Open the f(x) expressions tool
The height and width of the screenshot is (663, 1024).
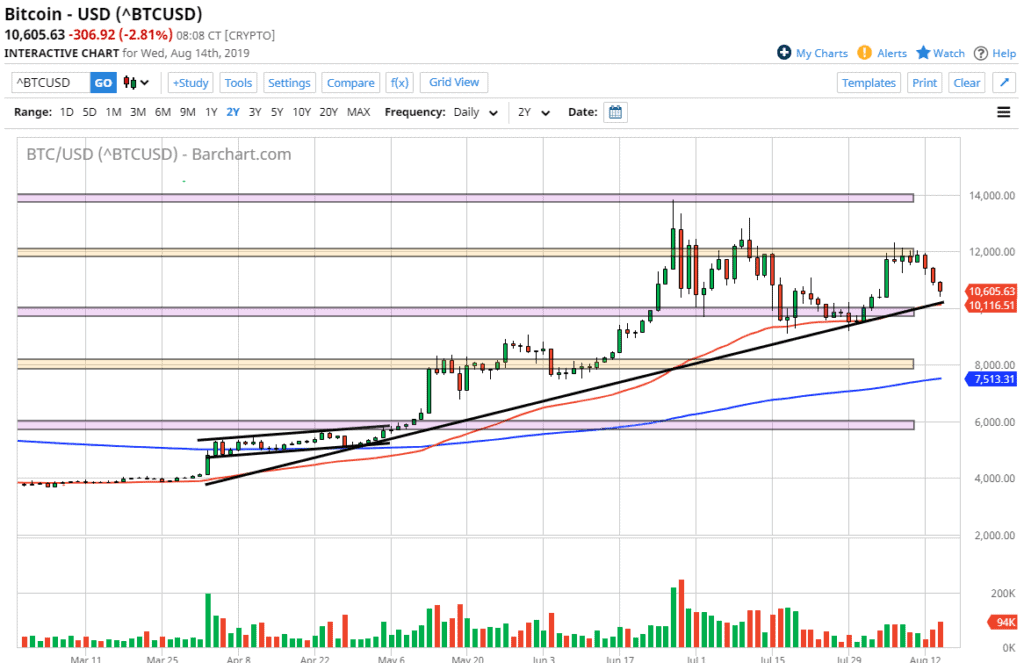[400, 83]
